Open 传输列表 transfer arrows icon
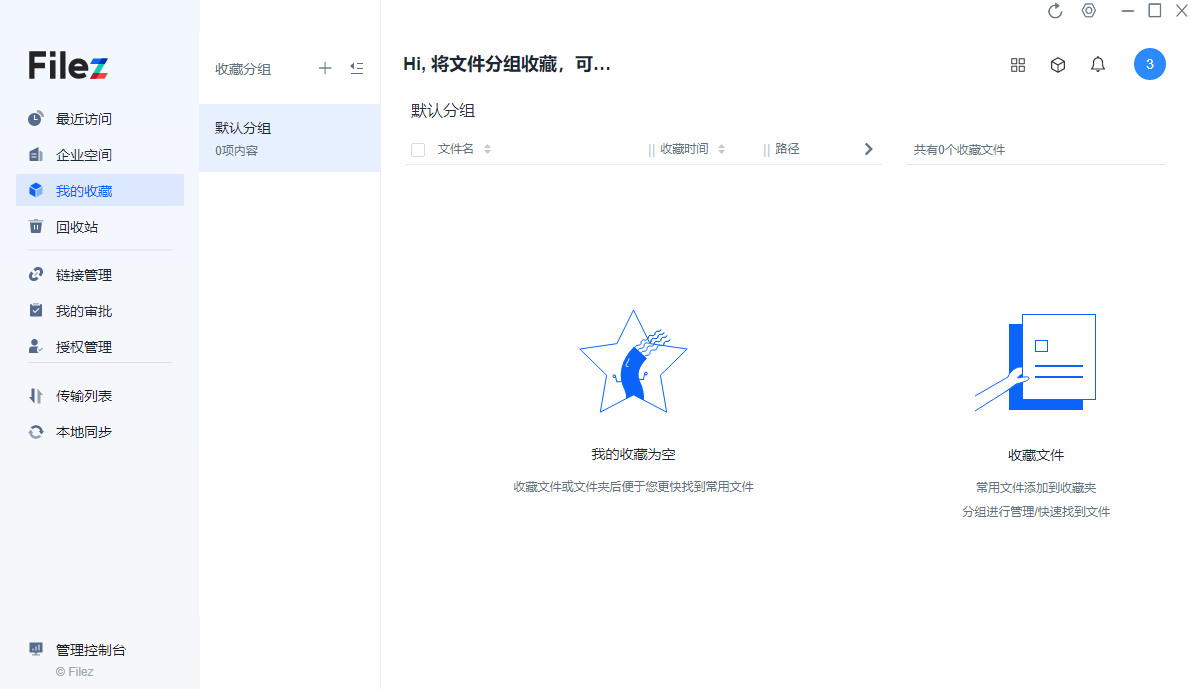The image size is (1190, 689). click(36, 395)
